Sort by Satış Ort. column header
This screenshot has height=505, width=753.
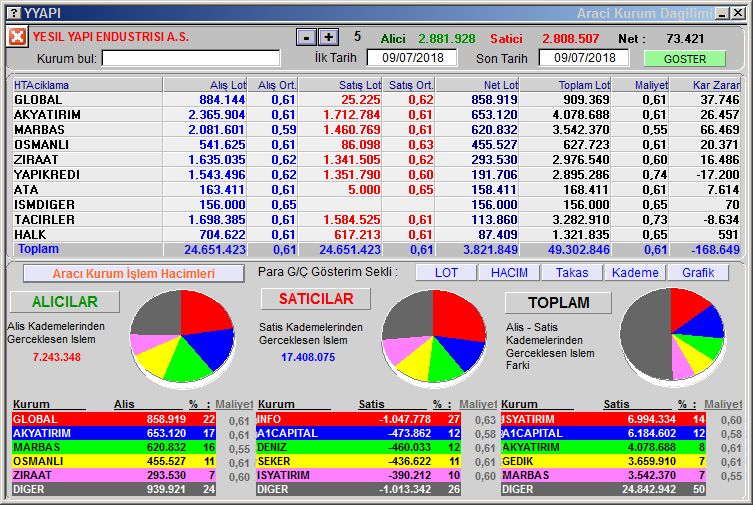[409, 85]
